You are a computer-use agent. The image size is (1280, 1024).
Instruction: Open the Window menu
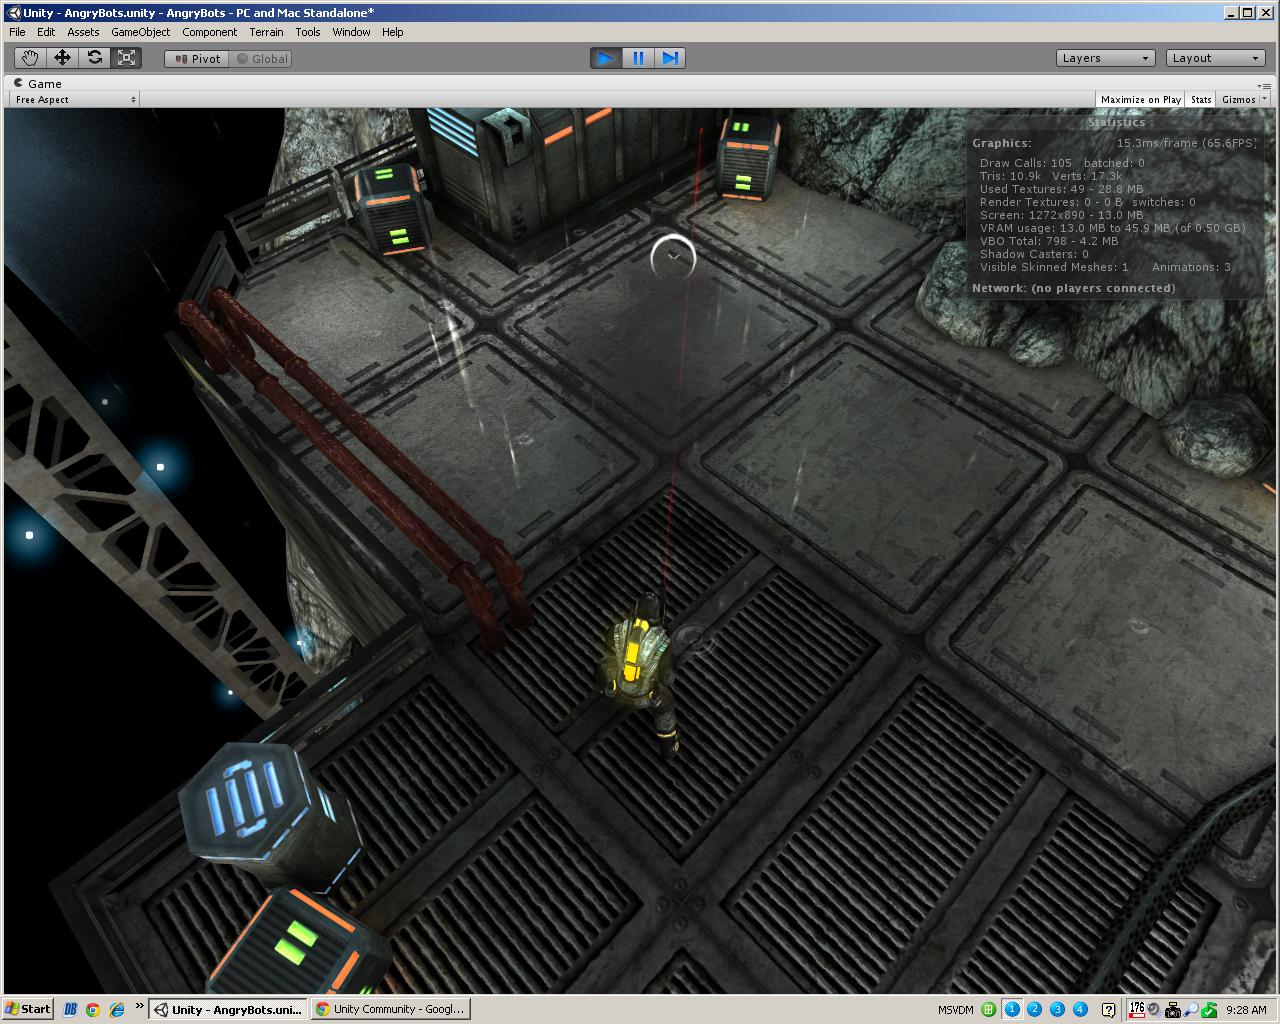[351, 32]
